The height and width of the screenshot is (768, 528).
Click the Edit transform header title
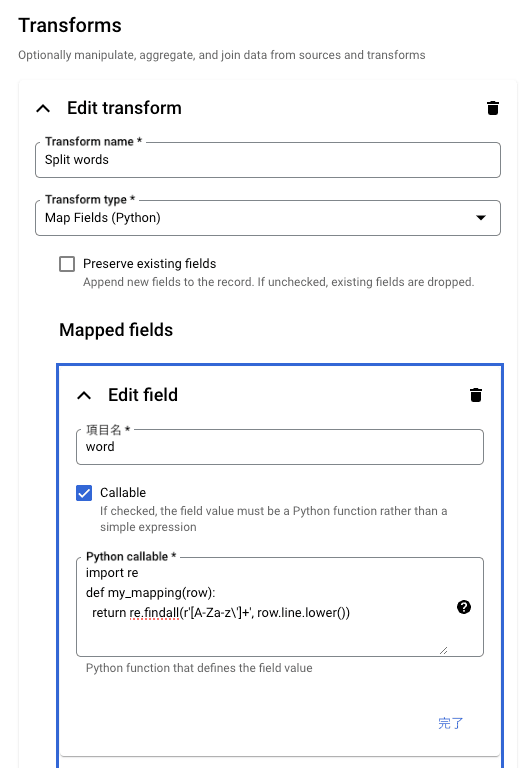(x=124, y=108)
